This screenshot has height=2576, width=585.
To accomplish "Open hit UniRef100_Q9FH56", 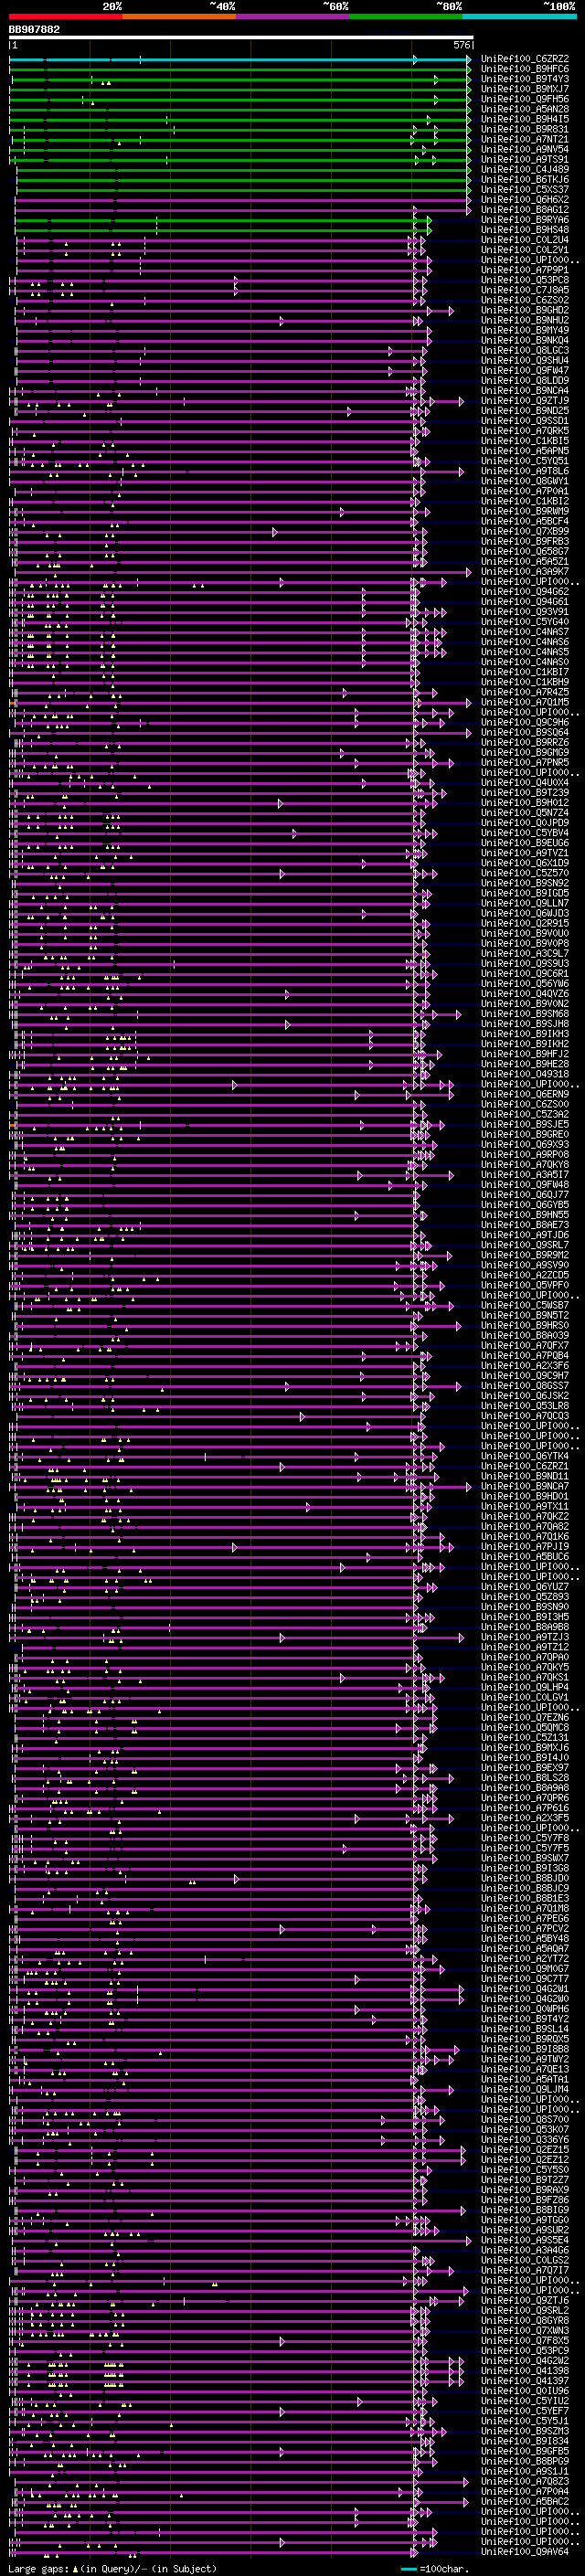I will coord(525,99).
